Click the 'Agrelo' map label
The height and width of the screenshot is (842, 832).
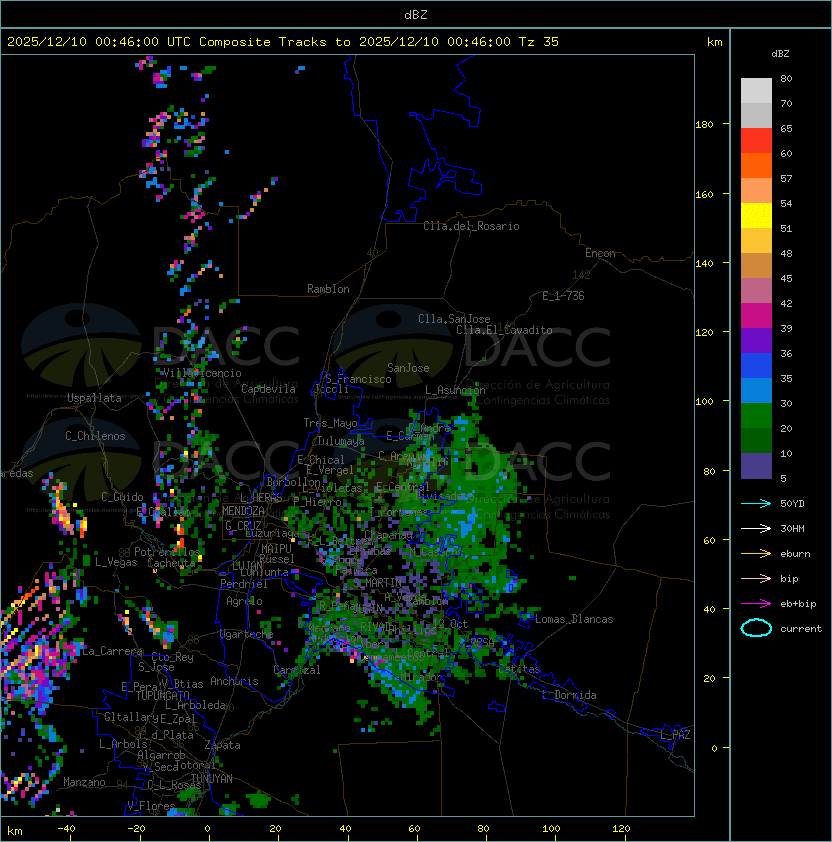[x=244, y=601]
